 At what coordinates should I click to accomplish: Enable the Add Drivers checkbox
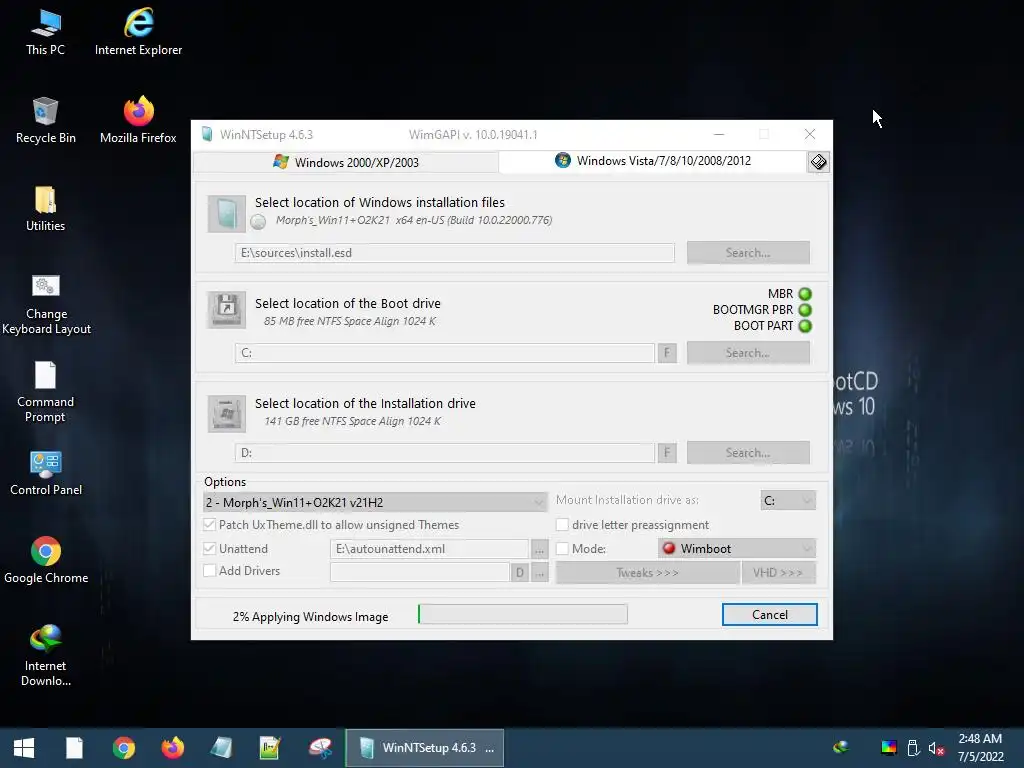(210, 571)
